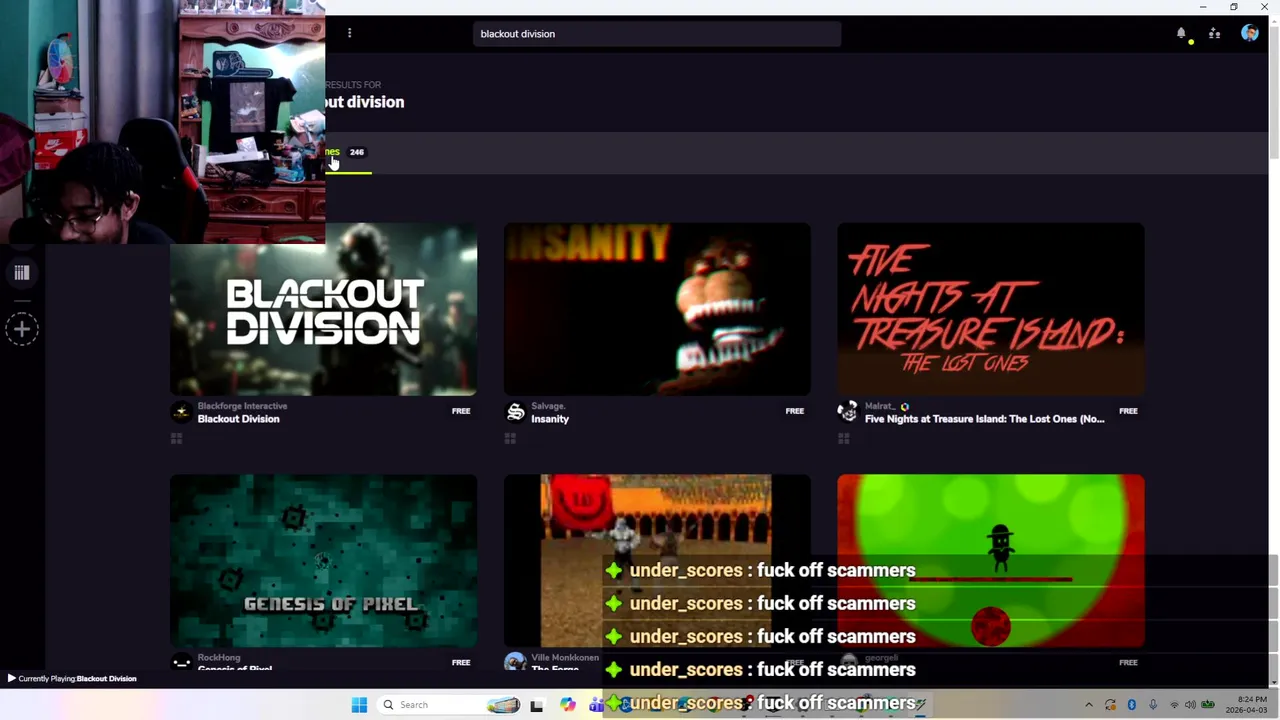Viewport: 1280px width, 720px height.
Task: Open the game library icon in the sidebar
Action: click(21, 273)
